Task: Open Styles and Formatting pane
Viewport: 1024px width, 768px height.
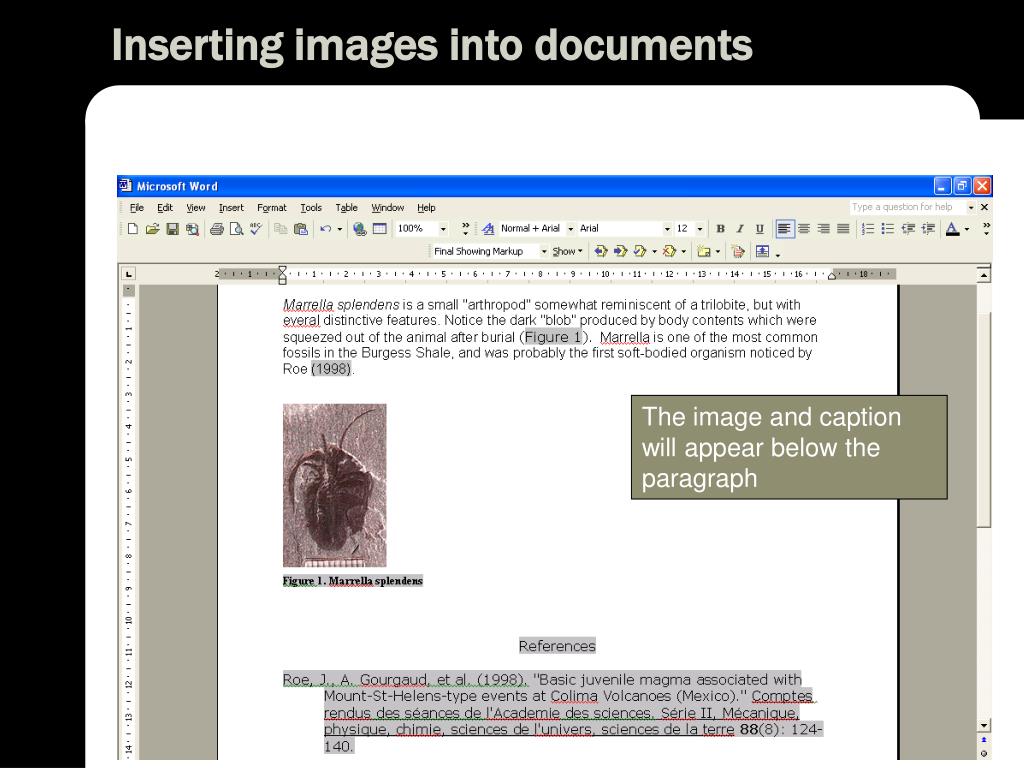Action: (488, 229)
